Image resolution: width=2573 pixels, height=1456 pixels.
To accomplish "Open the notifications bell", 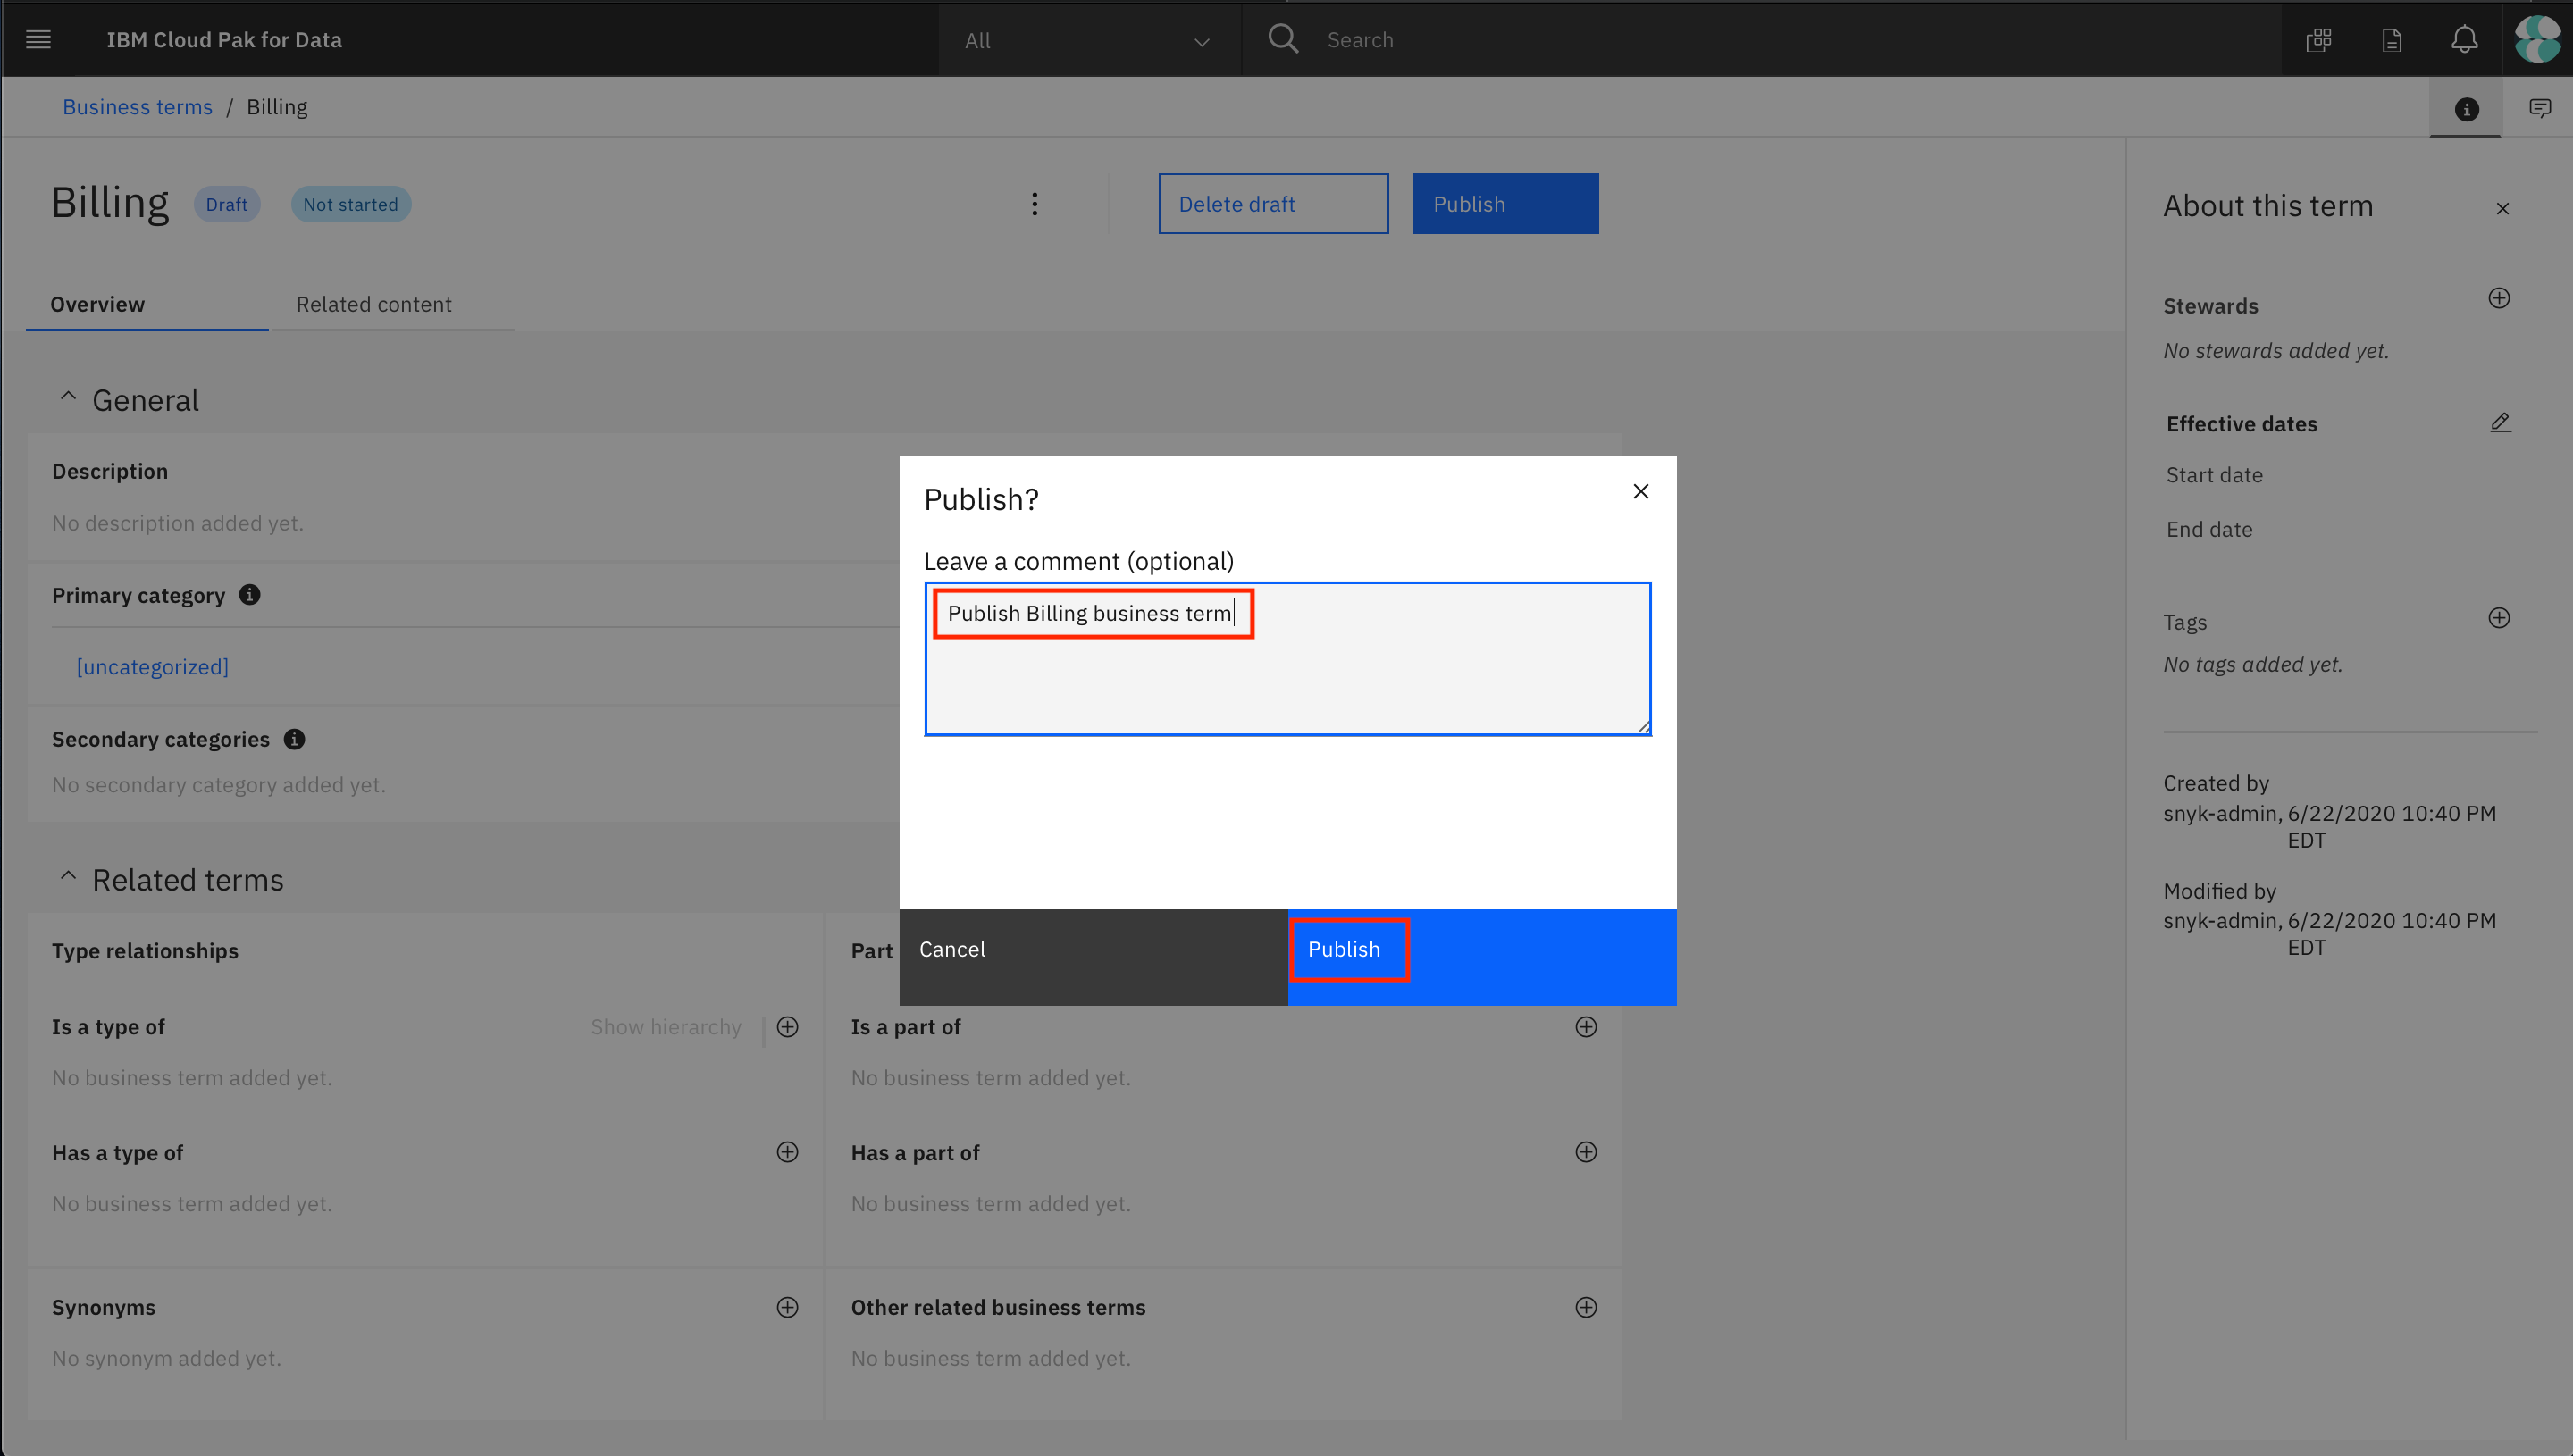I will [x=2463, y=39].
